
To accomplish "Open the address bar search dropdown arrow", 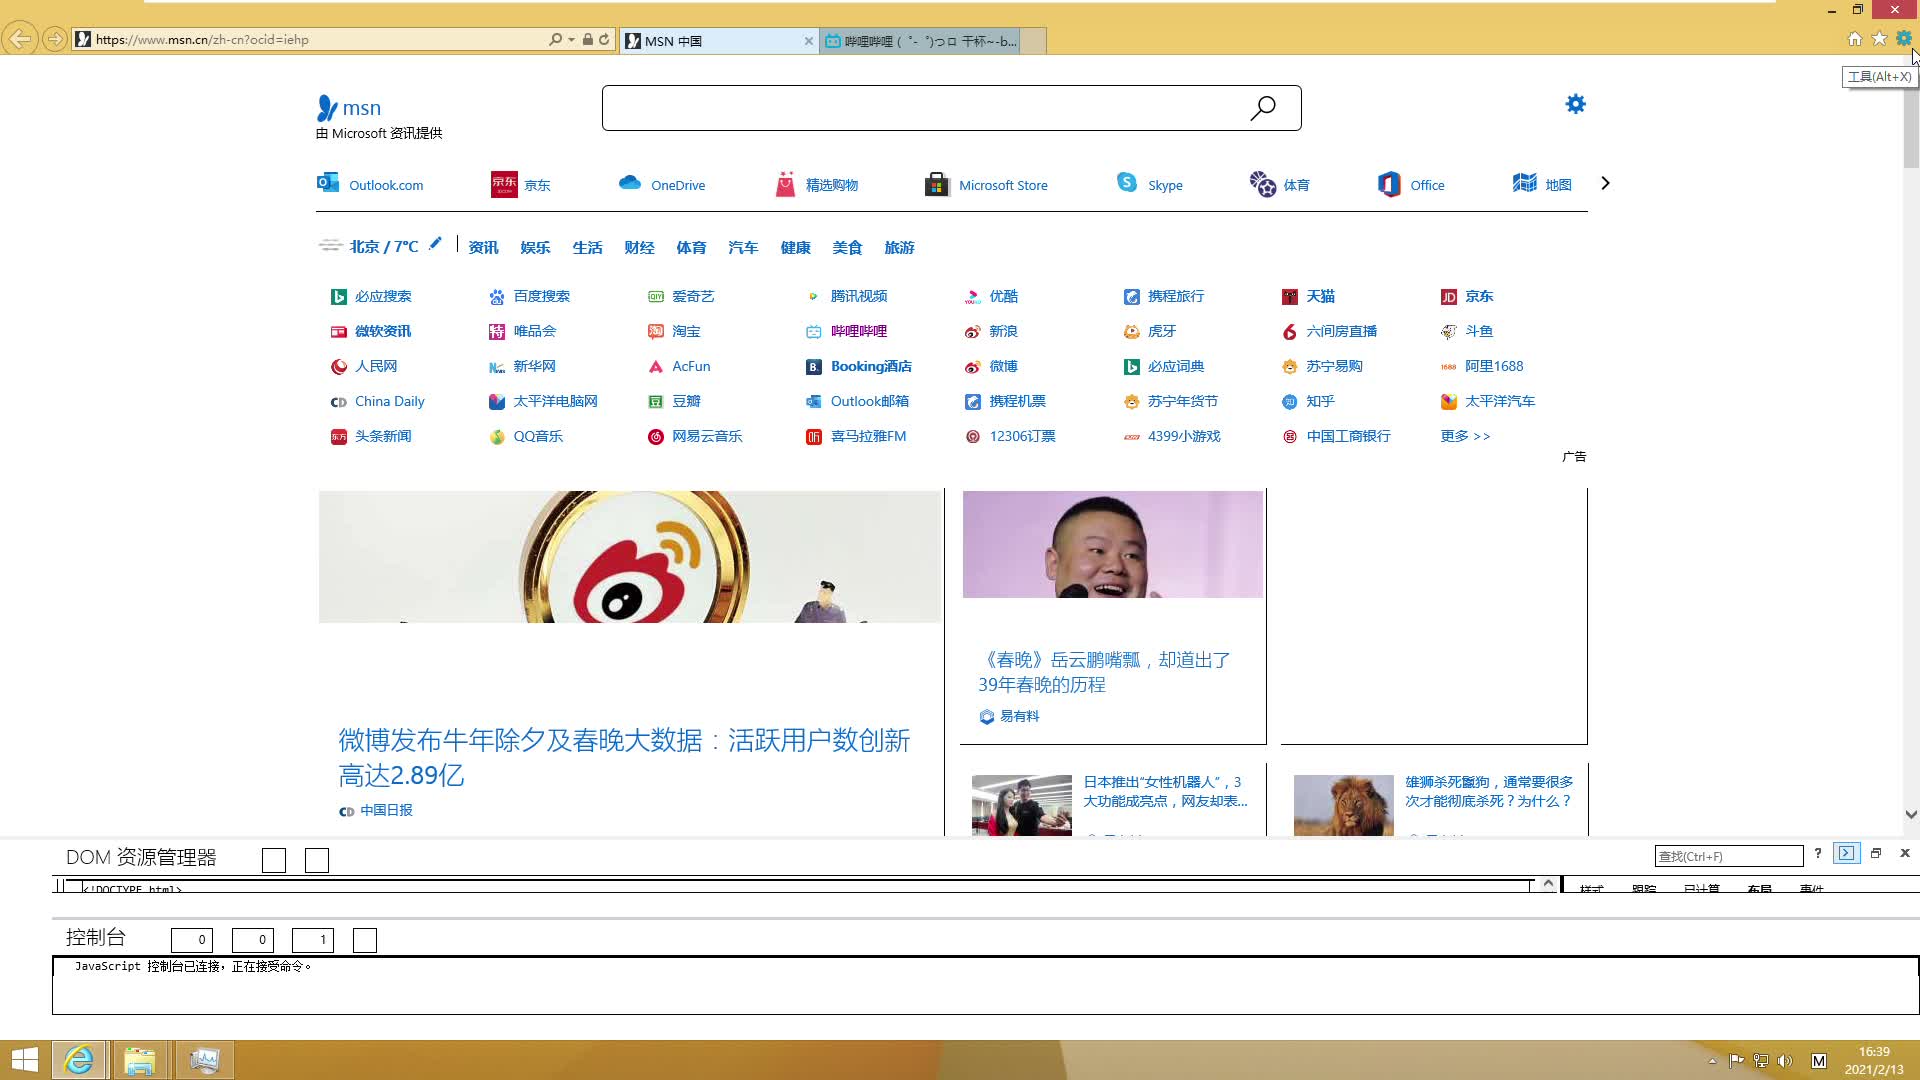I will (571, 39).
